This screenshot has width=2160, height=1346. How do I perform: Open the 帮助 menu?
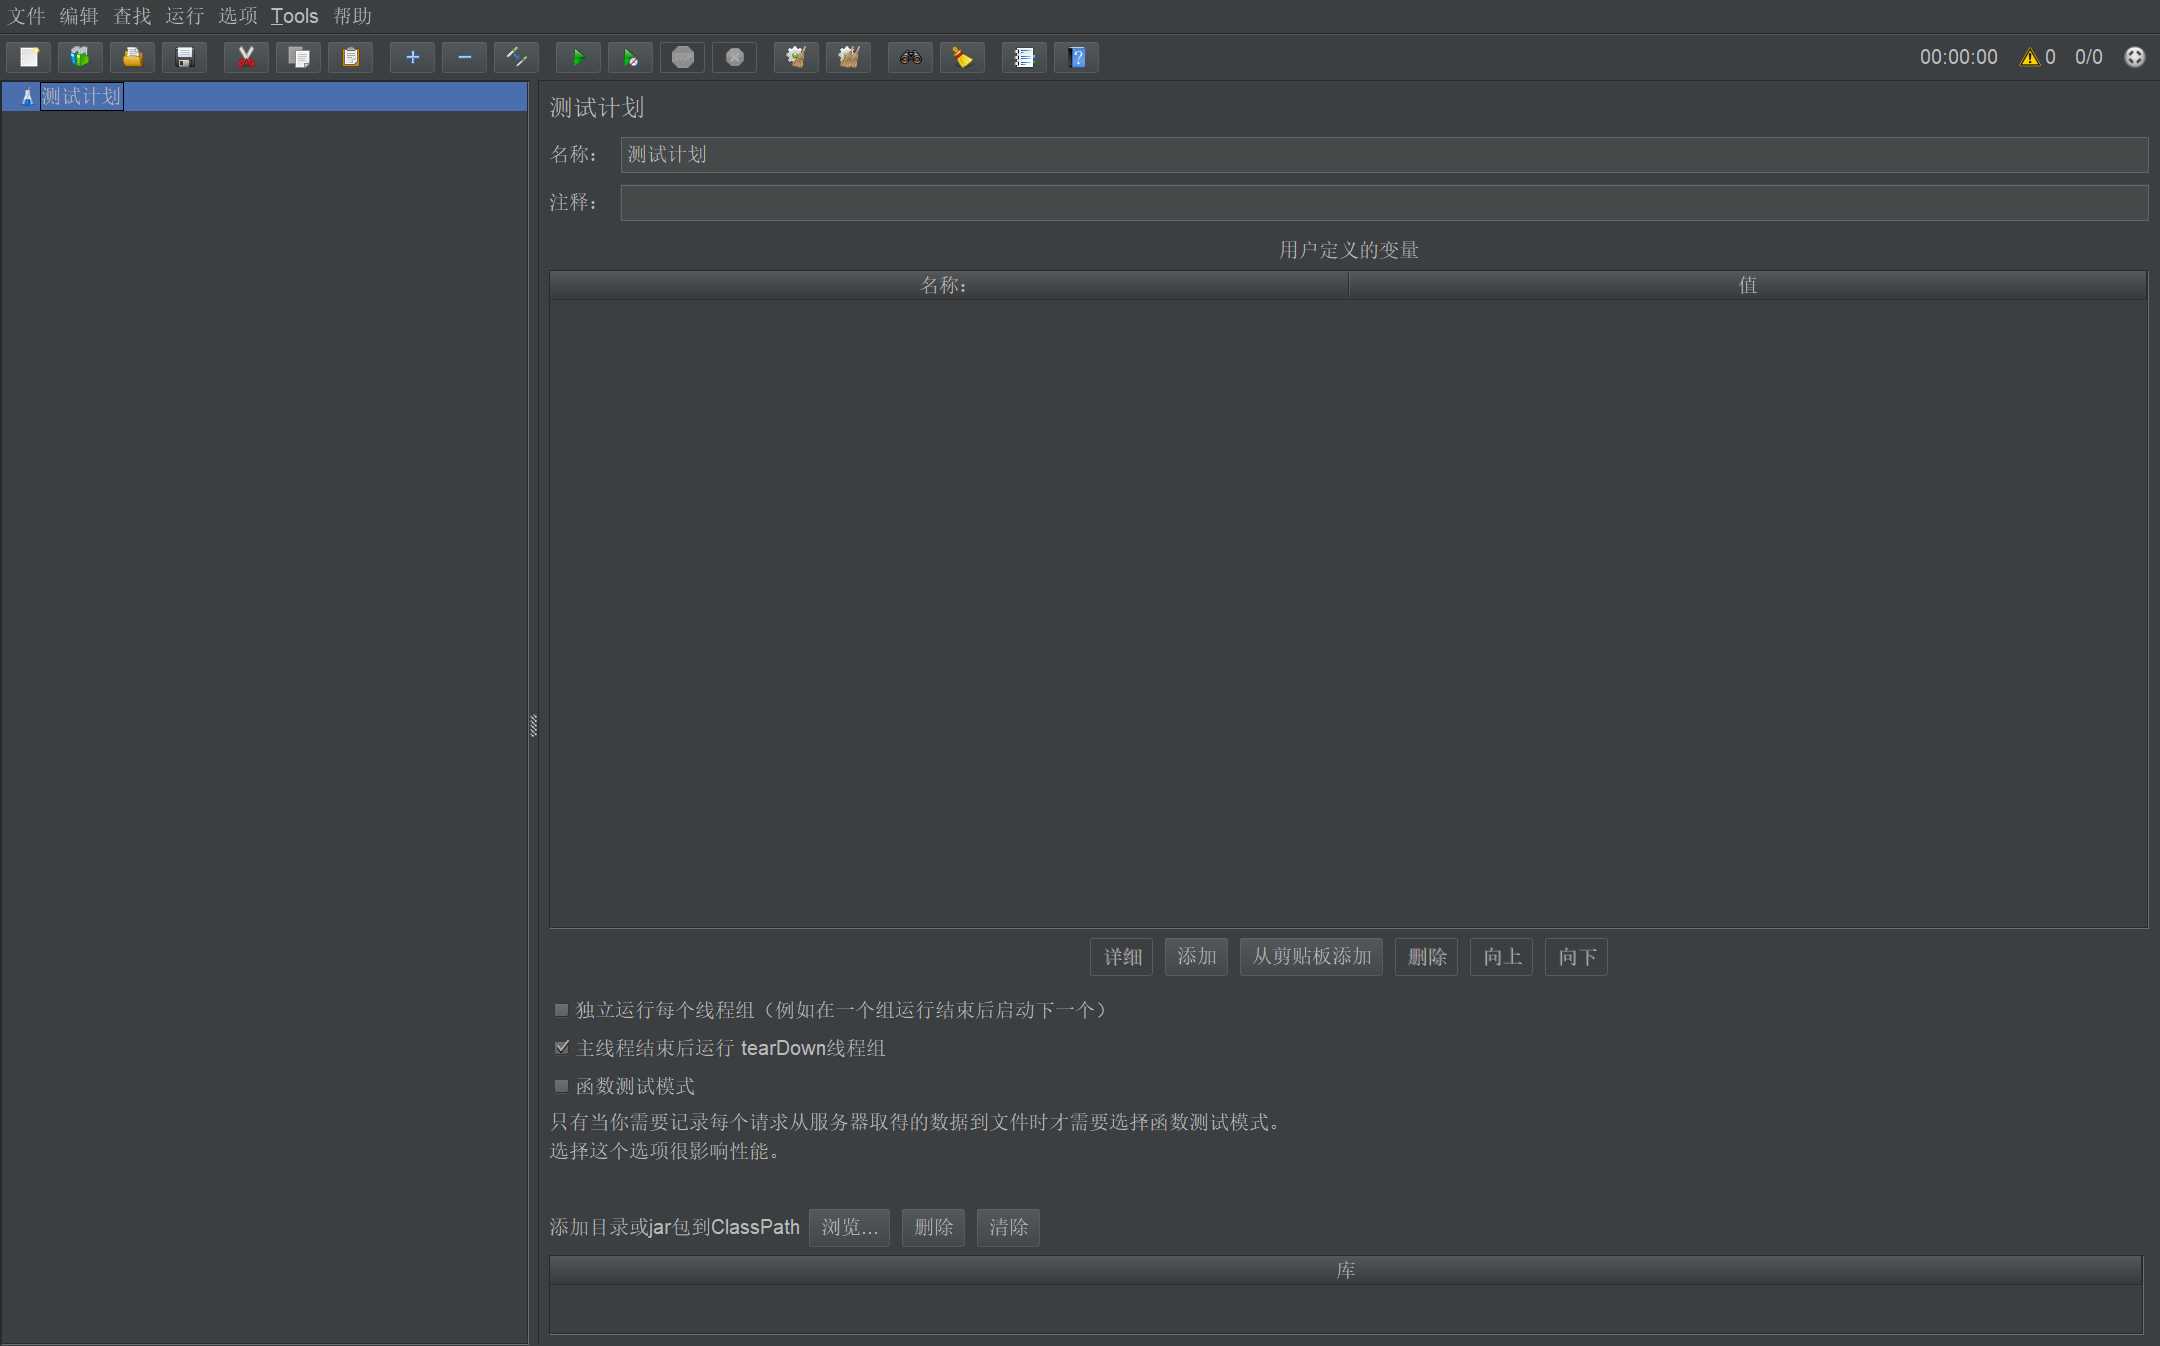[x=352, y=16]
